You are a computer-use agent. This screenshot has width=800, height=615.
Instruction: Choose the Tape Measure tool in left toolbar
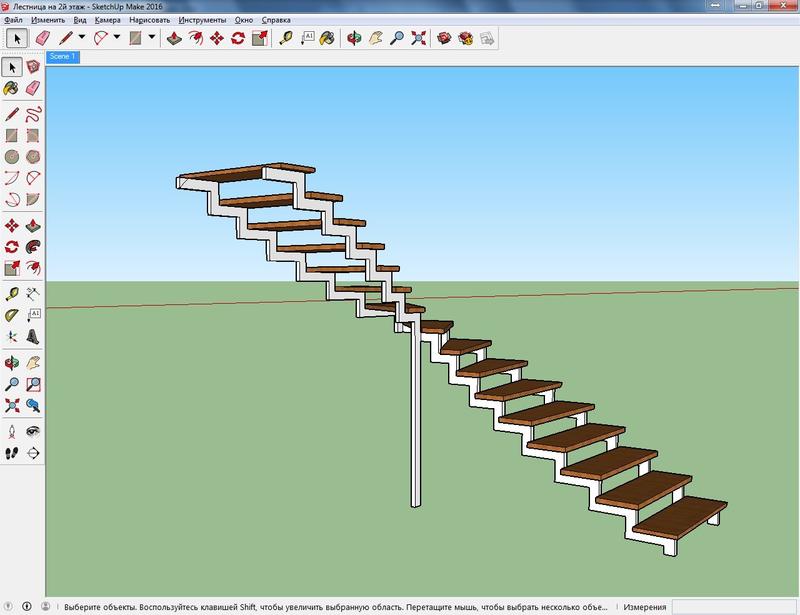tap(12, 293)
